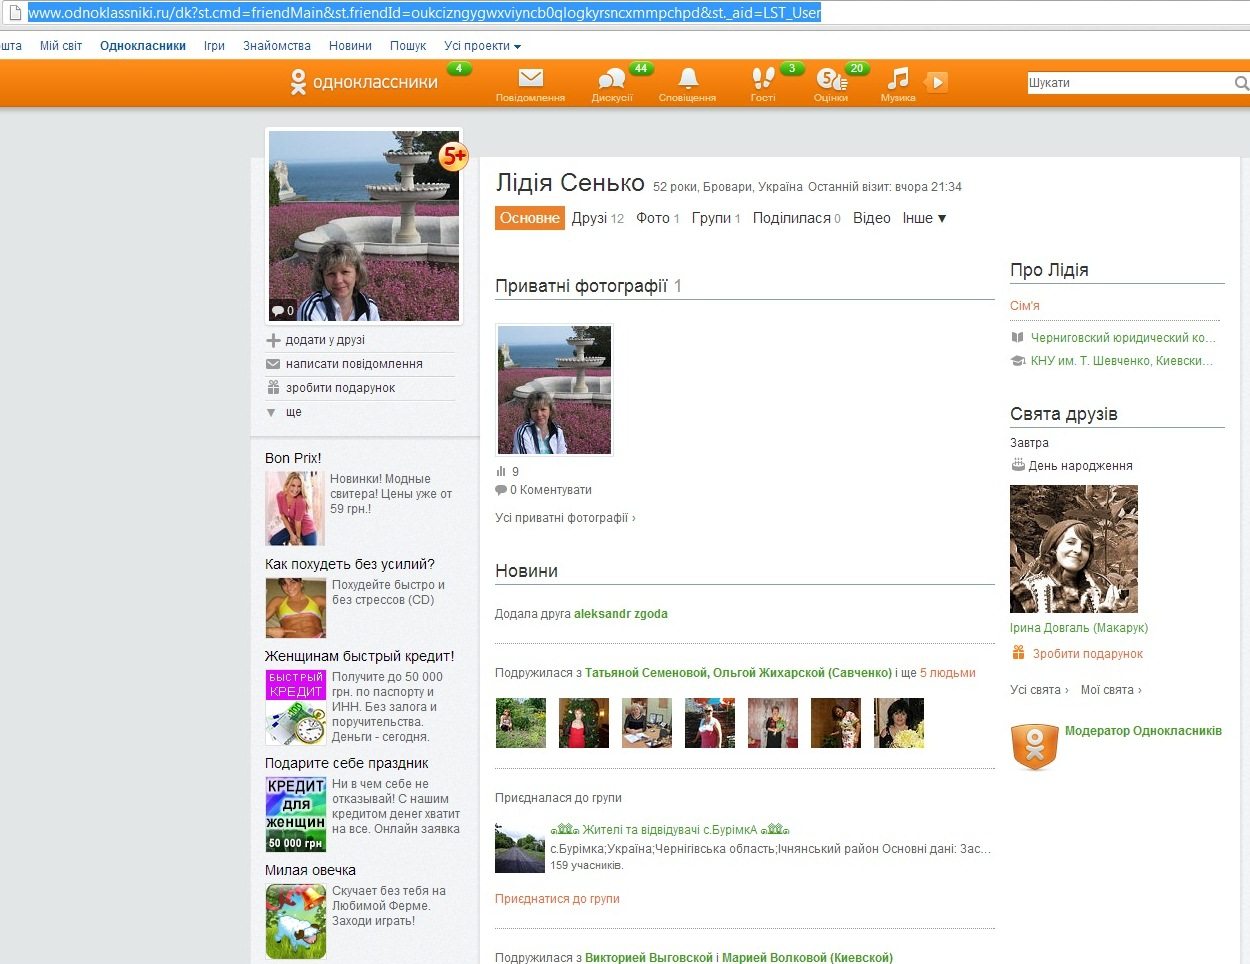Screen dimensions: 1250x964
Task: Click the orange video play icon
Action: pyautogui.click(x=936, y=82)
